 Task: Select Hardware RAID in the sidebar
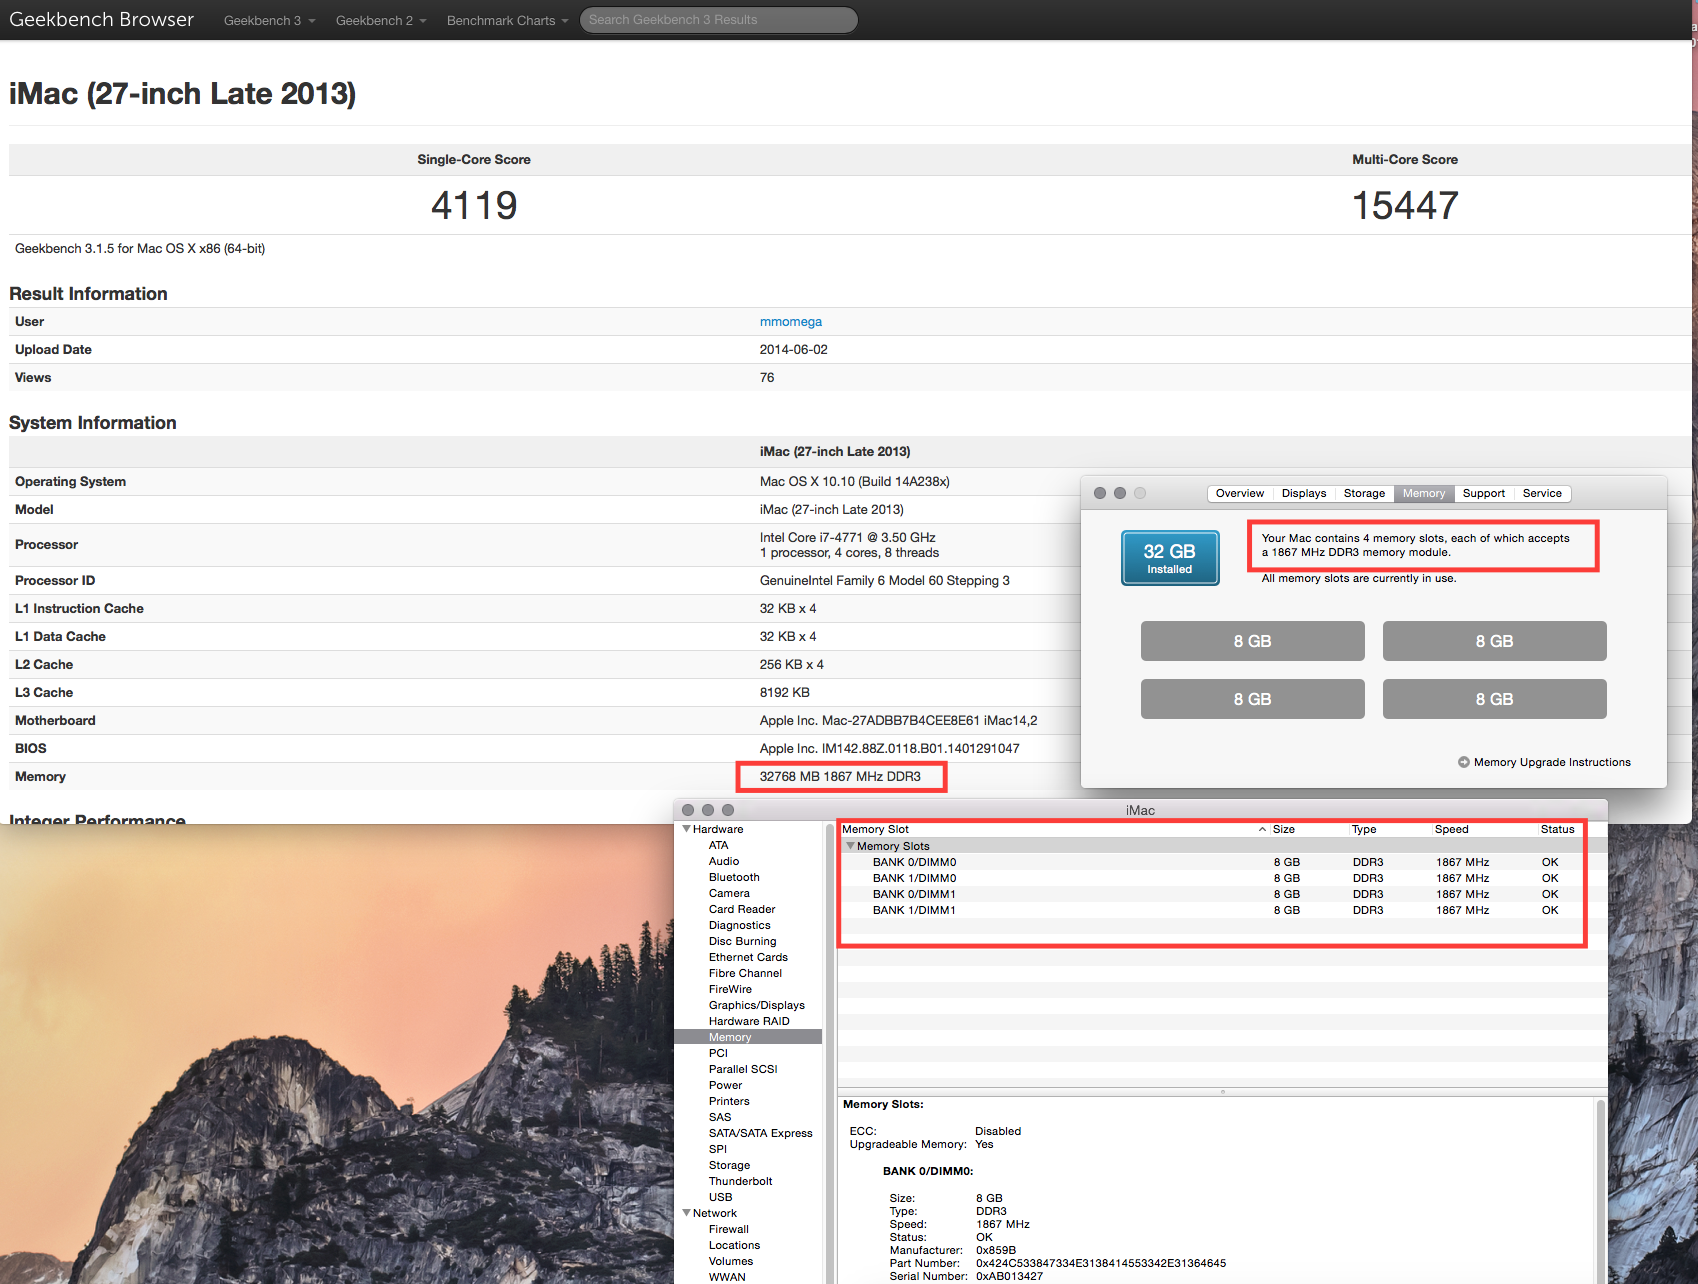(749, 1021)
